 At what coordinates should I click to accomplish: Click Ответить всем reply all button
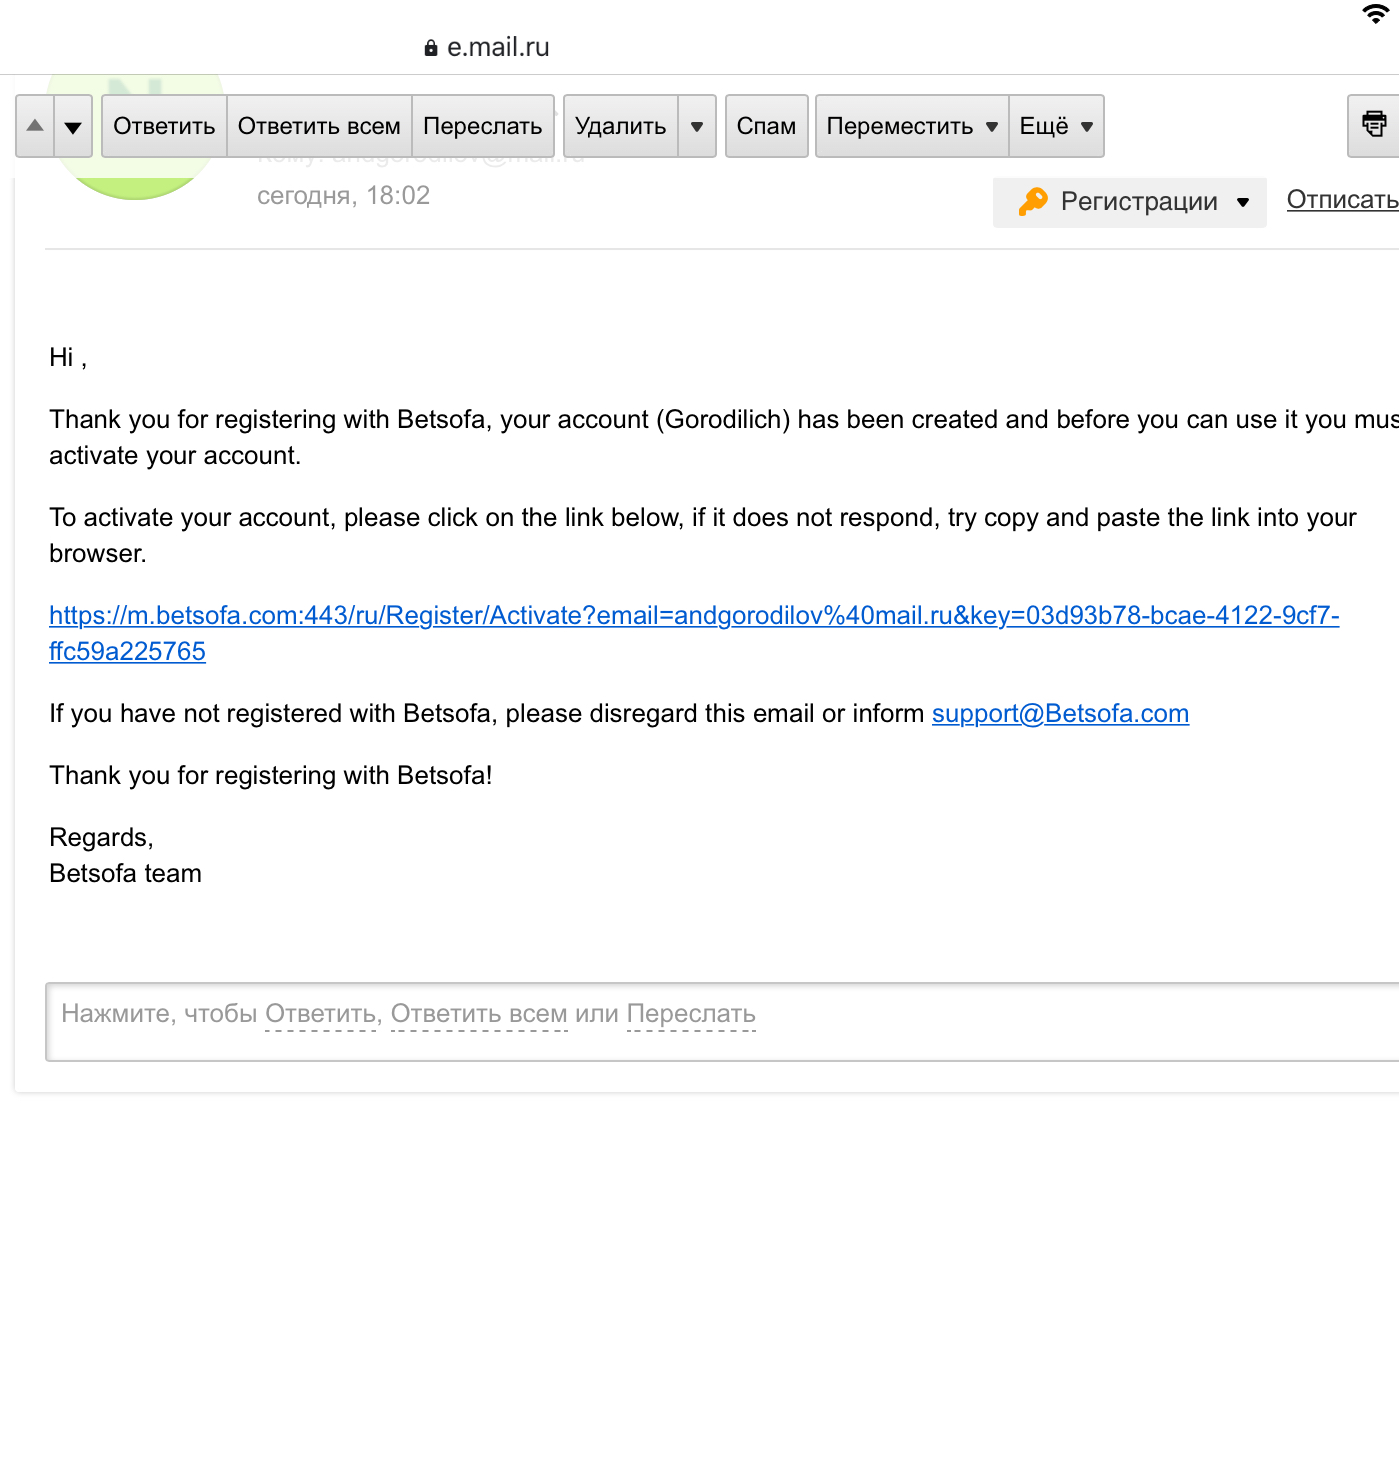319,126
